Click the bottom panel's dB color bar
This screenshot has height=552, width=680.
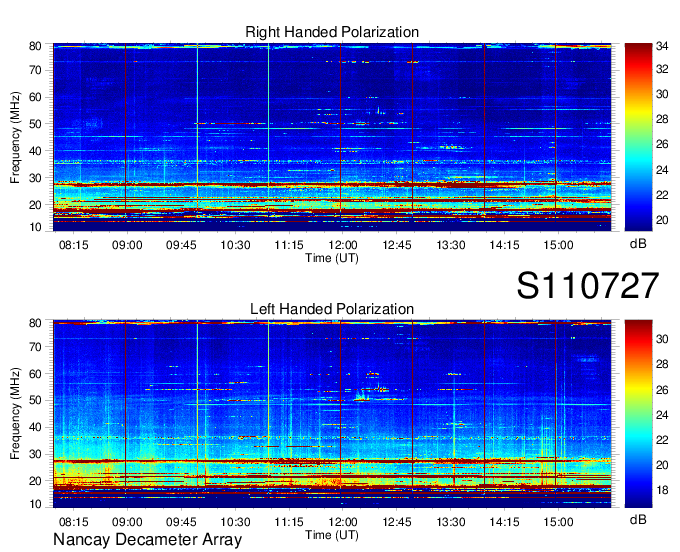point(638,414)
